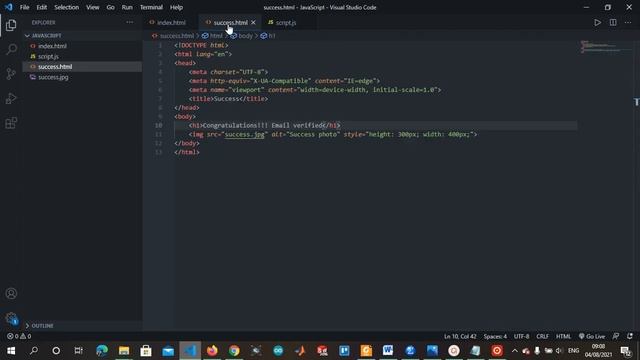Open the Terminal menu
The height and width of the screenshot is (360, 640).
[151, 7]
